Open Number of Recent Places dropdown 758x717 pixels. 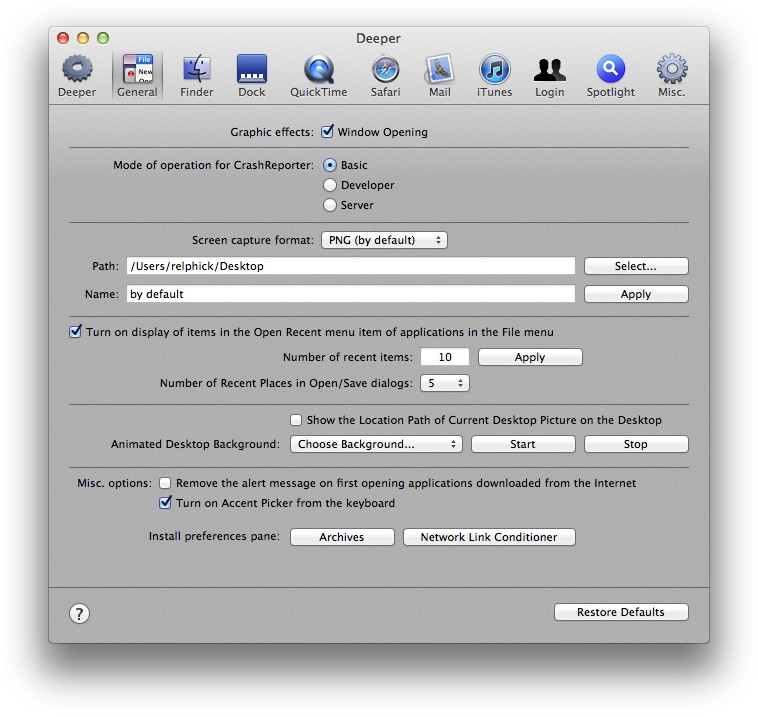[445, 383]
